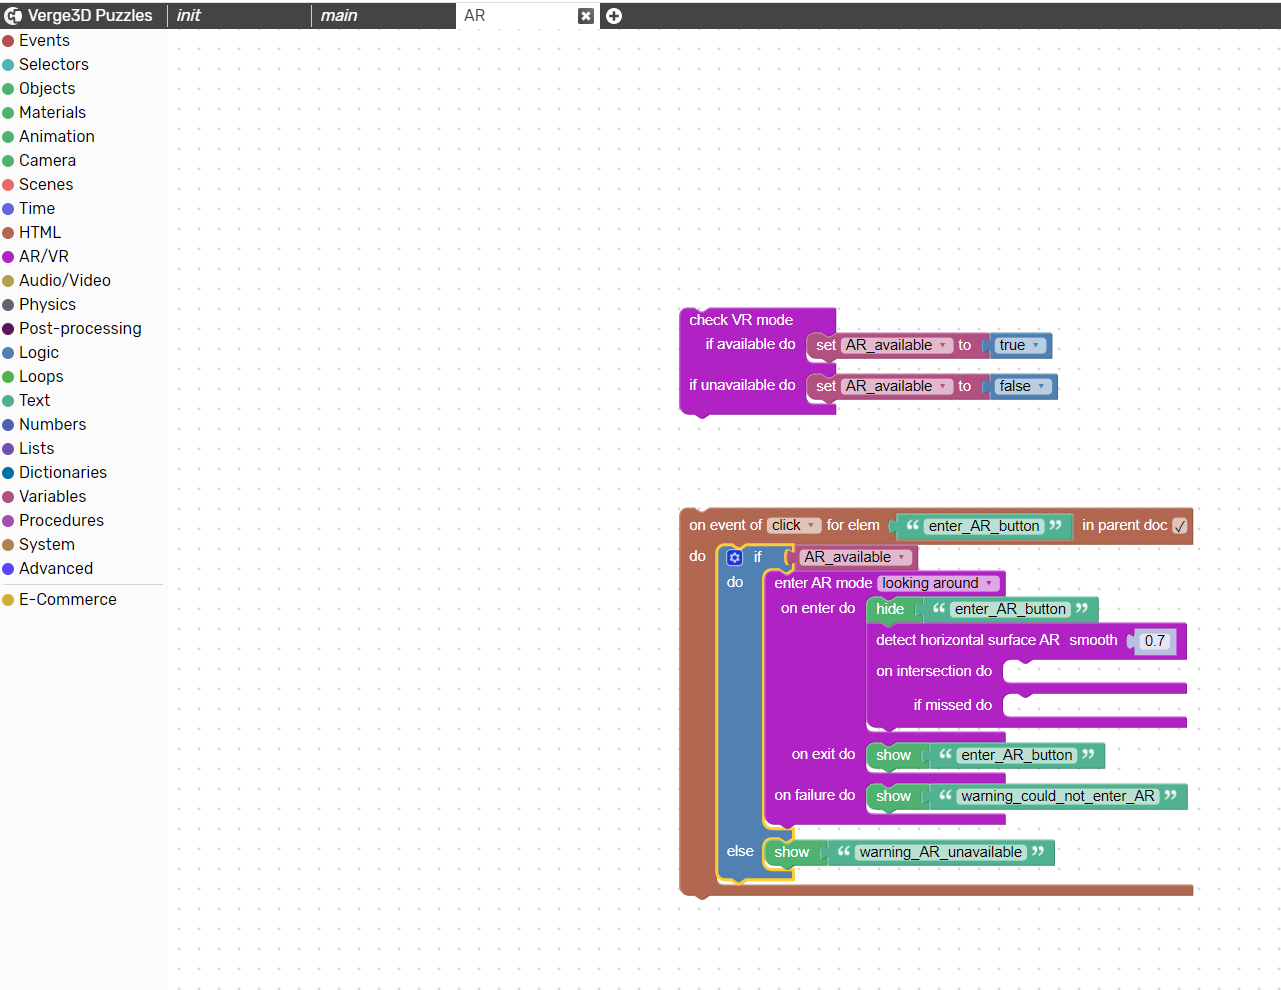
Task: Open the Variables category
Action: tap(52, 496)
